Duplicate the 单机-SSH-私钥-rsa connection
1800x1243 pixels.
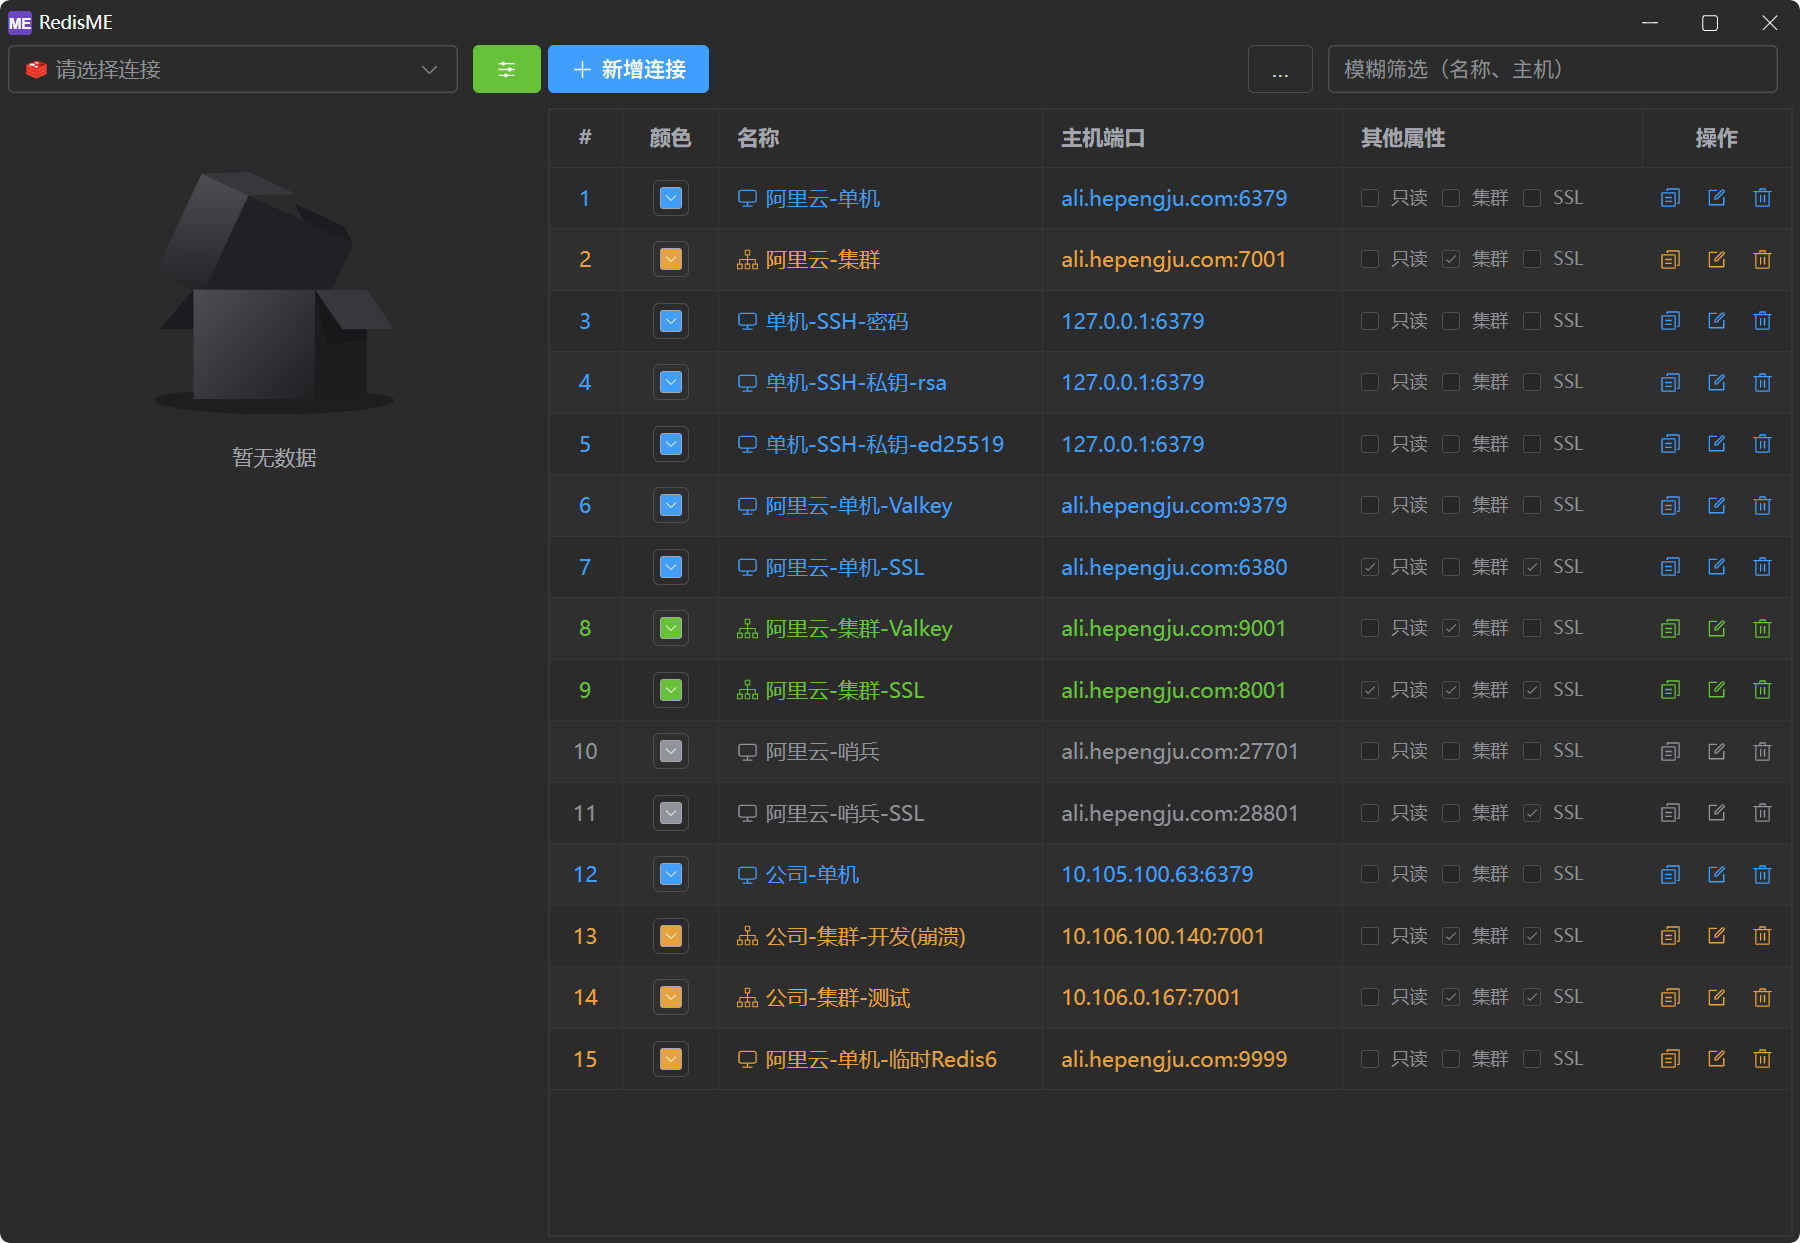[1670, 383]
